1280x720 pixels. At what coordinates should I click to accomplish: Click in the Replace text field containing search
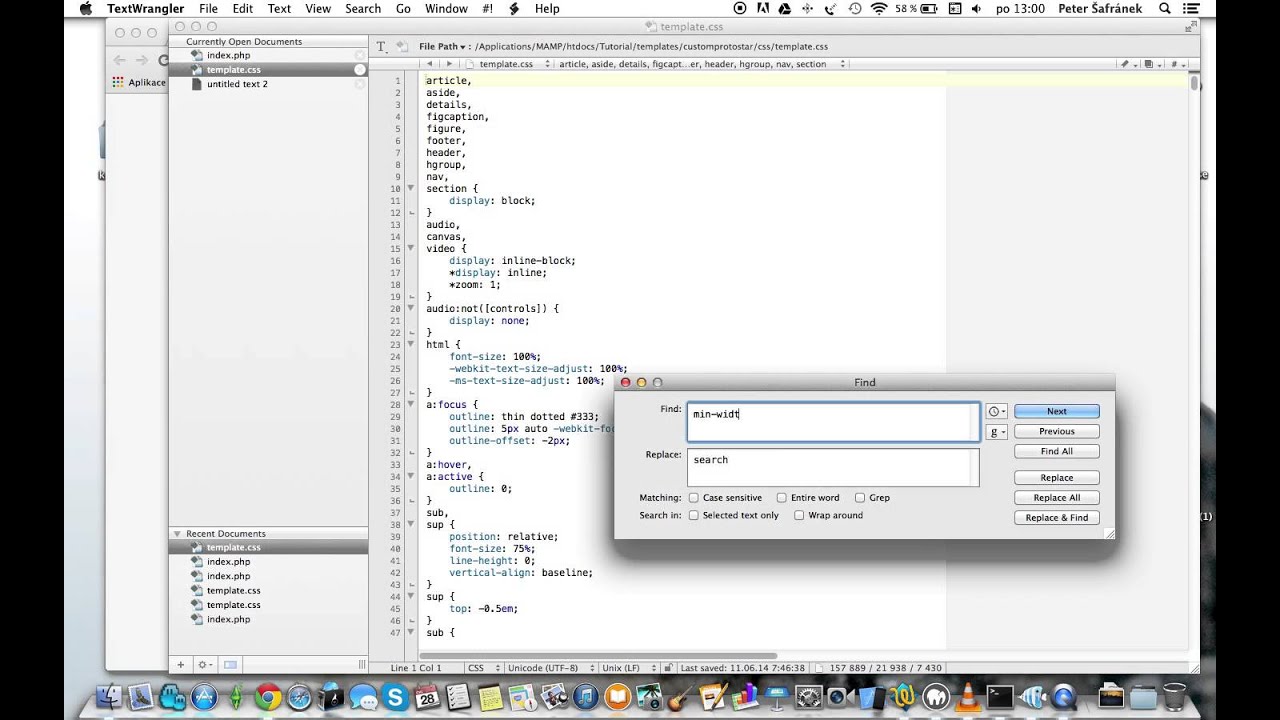coord(833,468)
